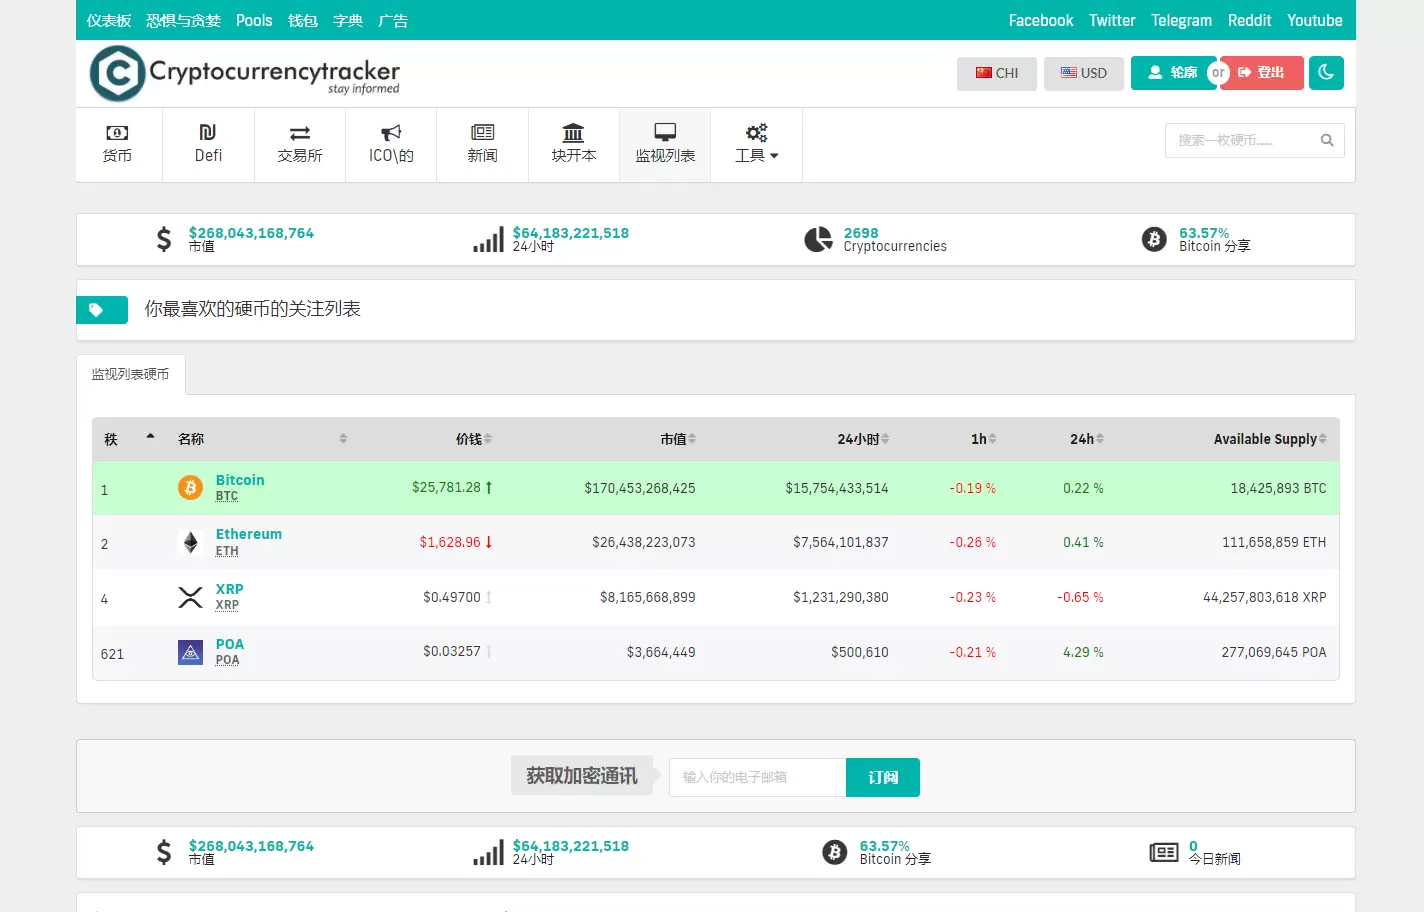Click bottom news newspaper icon
Screen dimensions: 1424x912
(x=1164, y=852)
